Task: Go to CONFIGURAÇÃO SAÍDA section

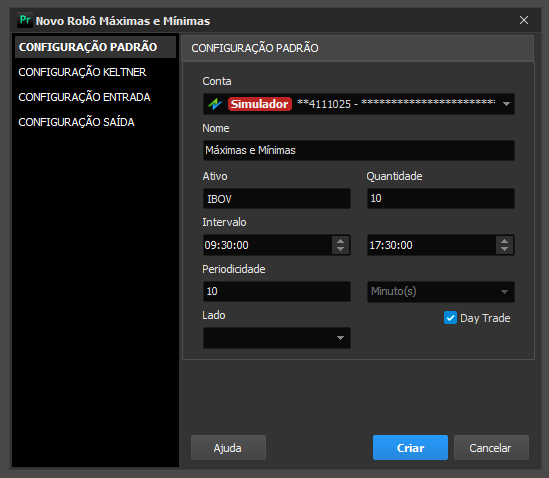Action: click(76, 122)
